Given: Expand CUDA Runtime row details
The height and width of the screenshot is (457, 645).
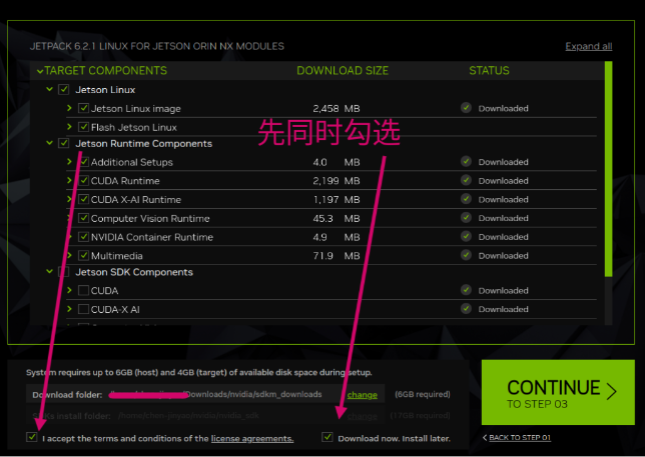Looking at the screenshot, I should click(69, 180).
